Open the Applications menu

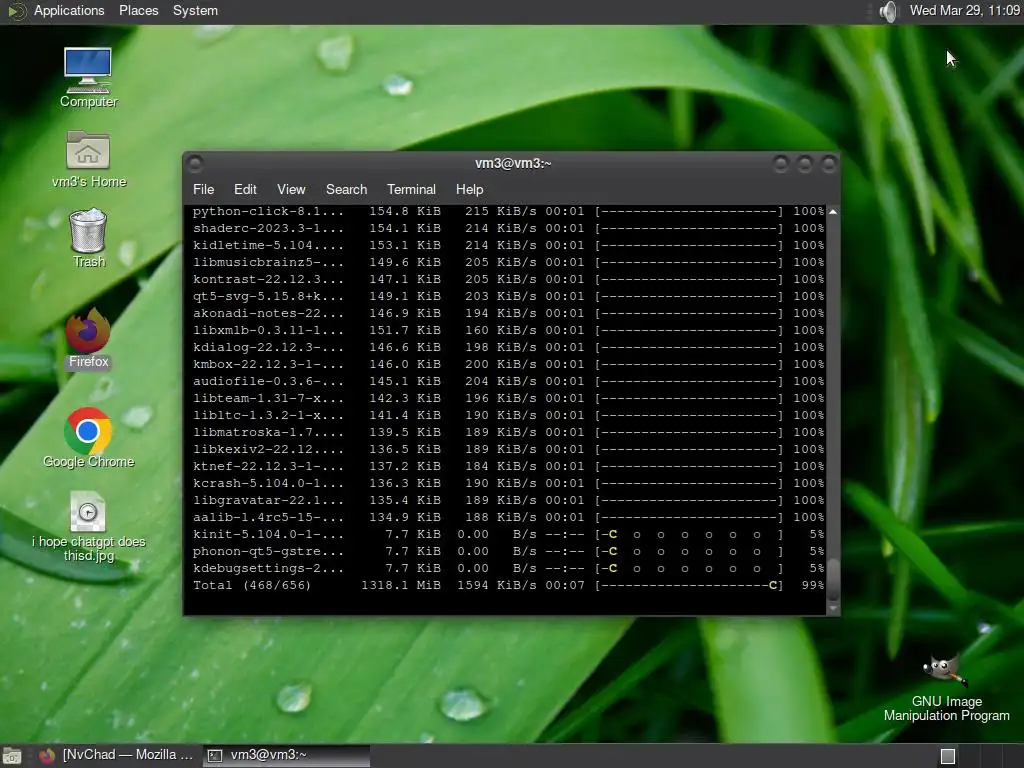click(x=69, y=10)
